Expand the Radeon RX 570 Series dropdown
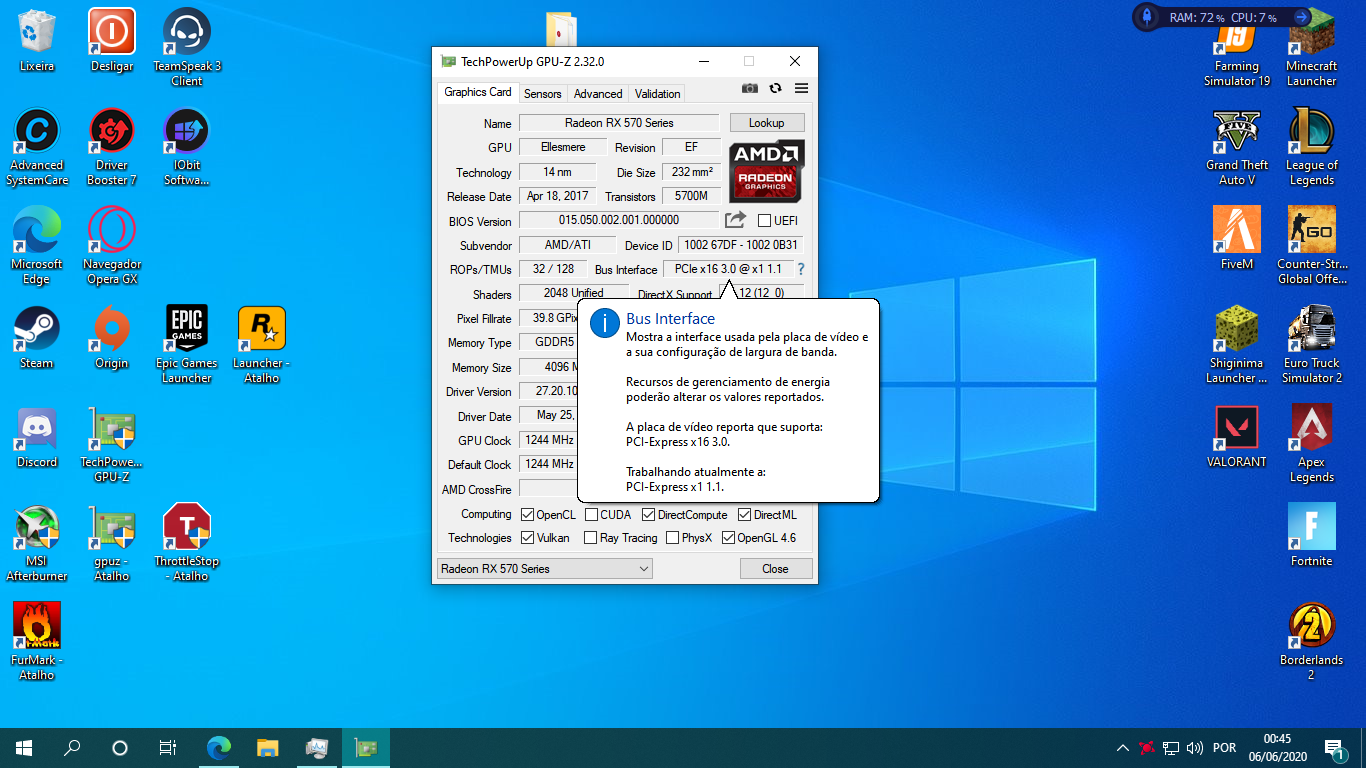Screen dimensions: 1366x768 pos(544,569)
